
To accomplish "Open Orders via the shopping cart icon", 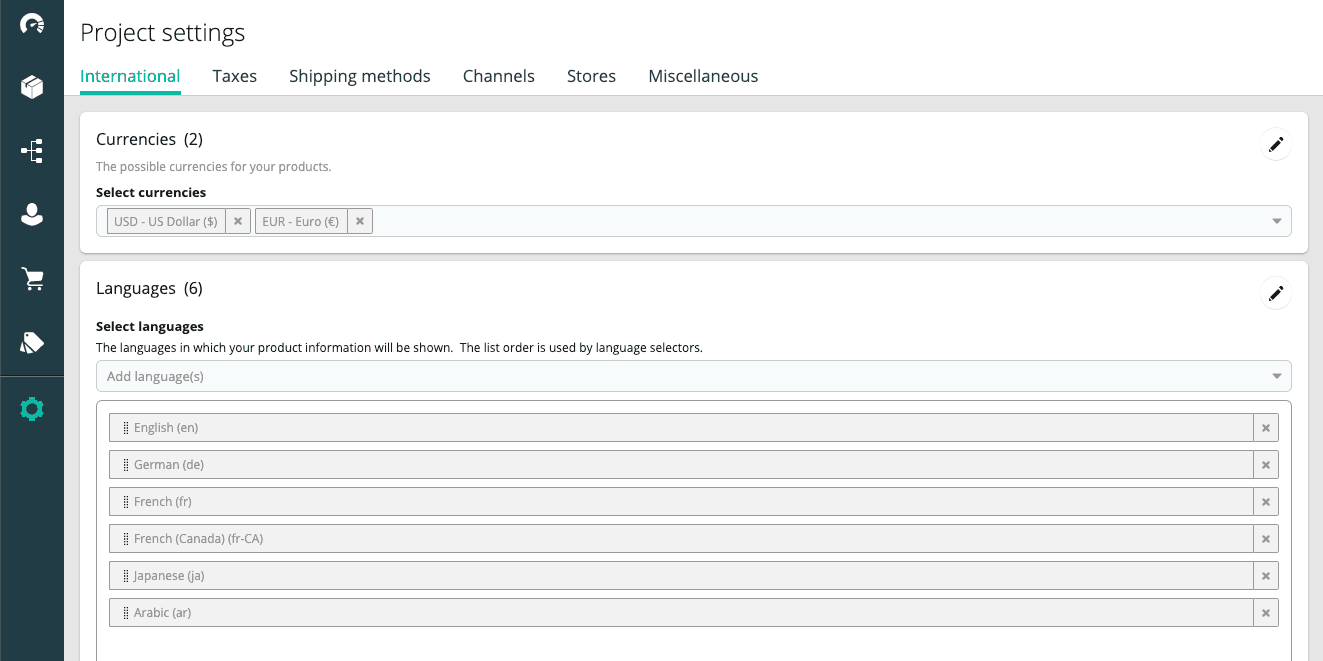I will click(32, 279).
